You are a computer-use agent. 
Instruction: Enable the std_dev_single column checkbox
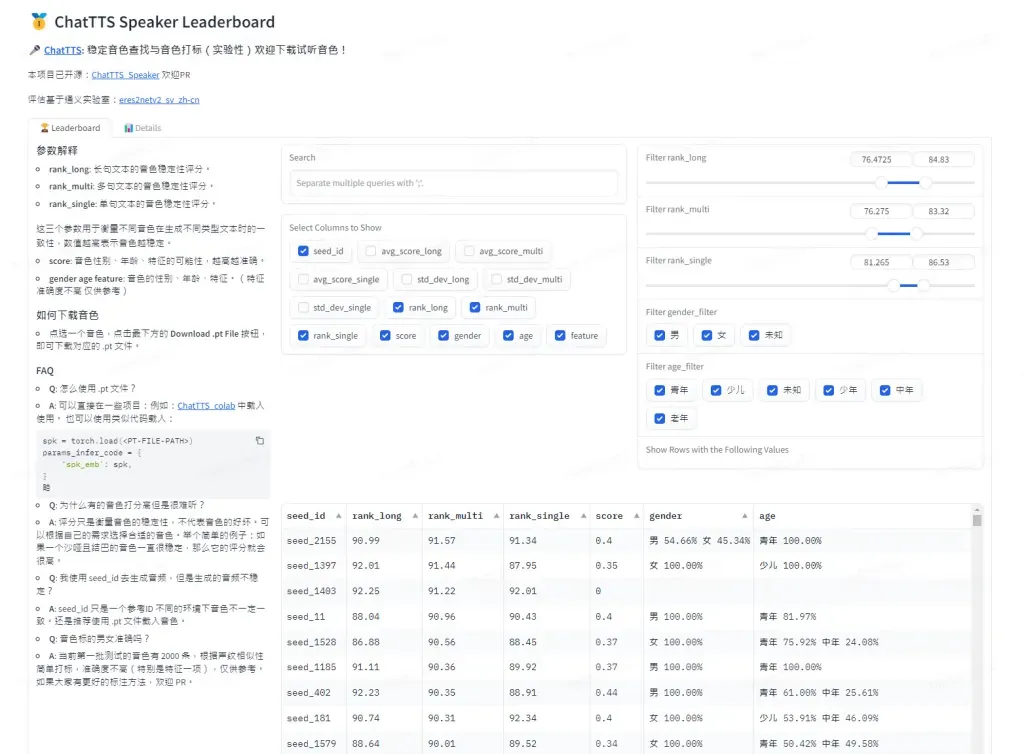[303, 307]
